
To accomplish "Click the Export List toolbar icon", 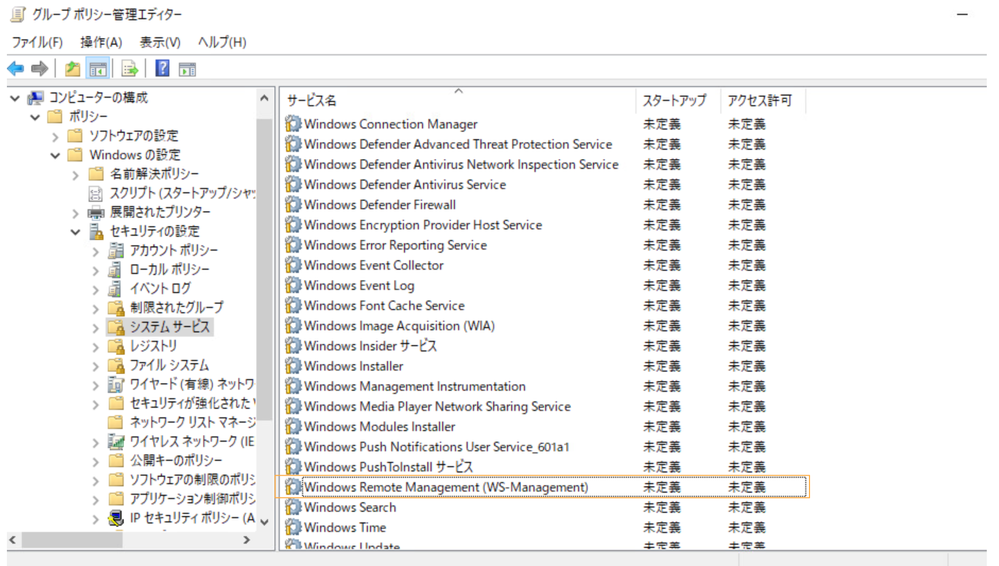I will (x=129, y=69).
